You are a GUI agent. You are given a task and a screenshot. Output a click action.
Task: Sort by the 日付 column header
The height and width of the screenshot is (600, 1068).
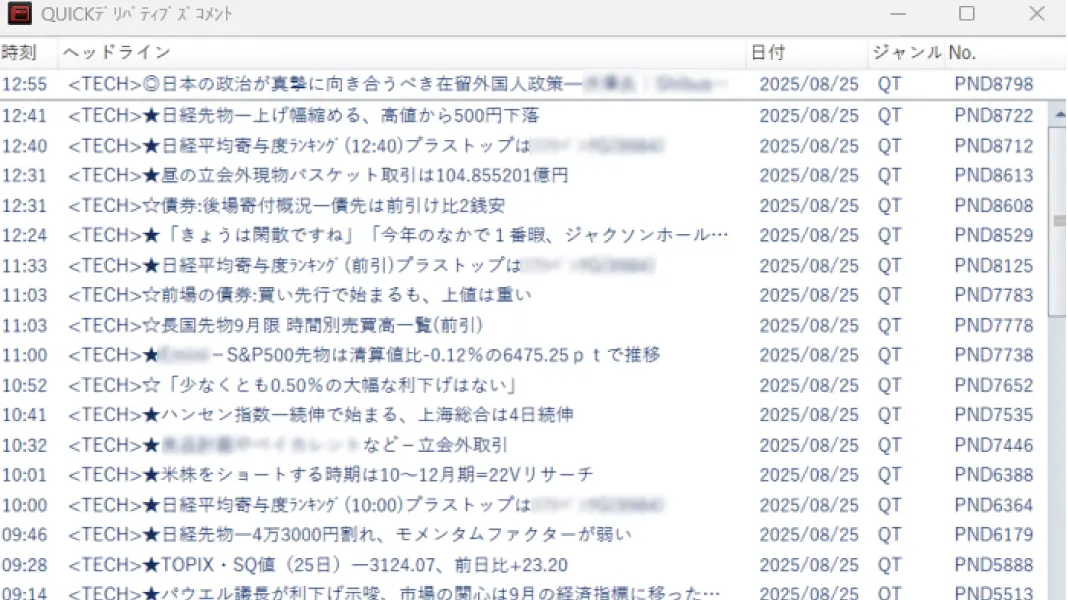[x=768, y=52]
